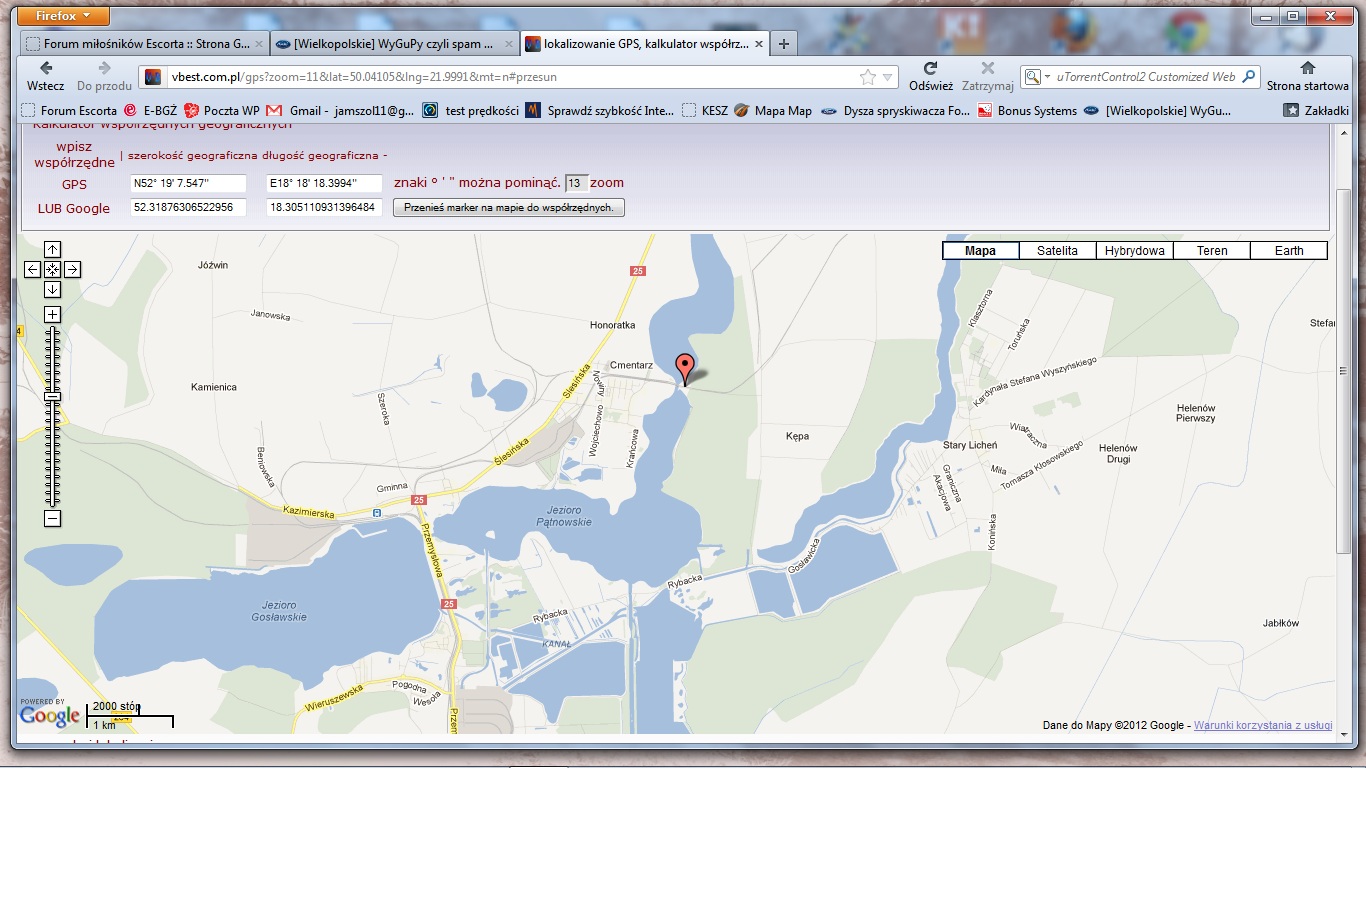Zoom in with the map plus button
Viewport: 1366px width, 900px height.
(52, 314)
